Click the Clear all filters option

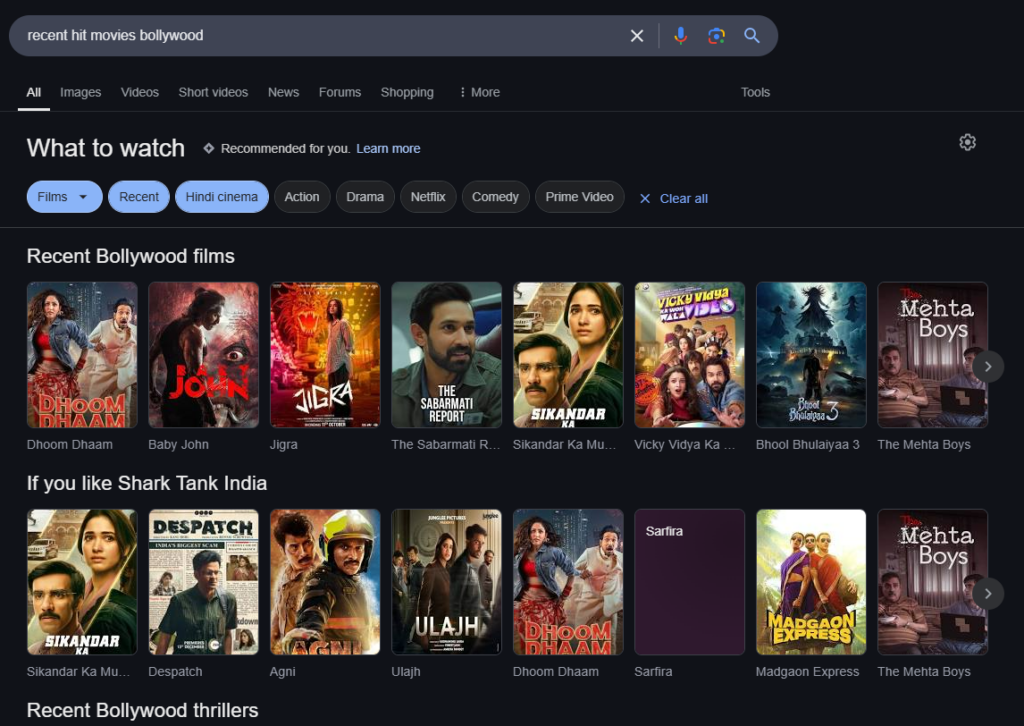click(674, 198)
